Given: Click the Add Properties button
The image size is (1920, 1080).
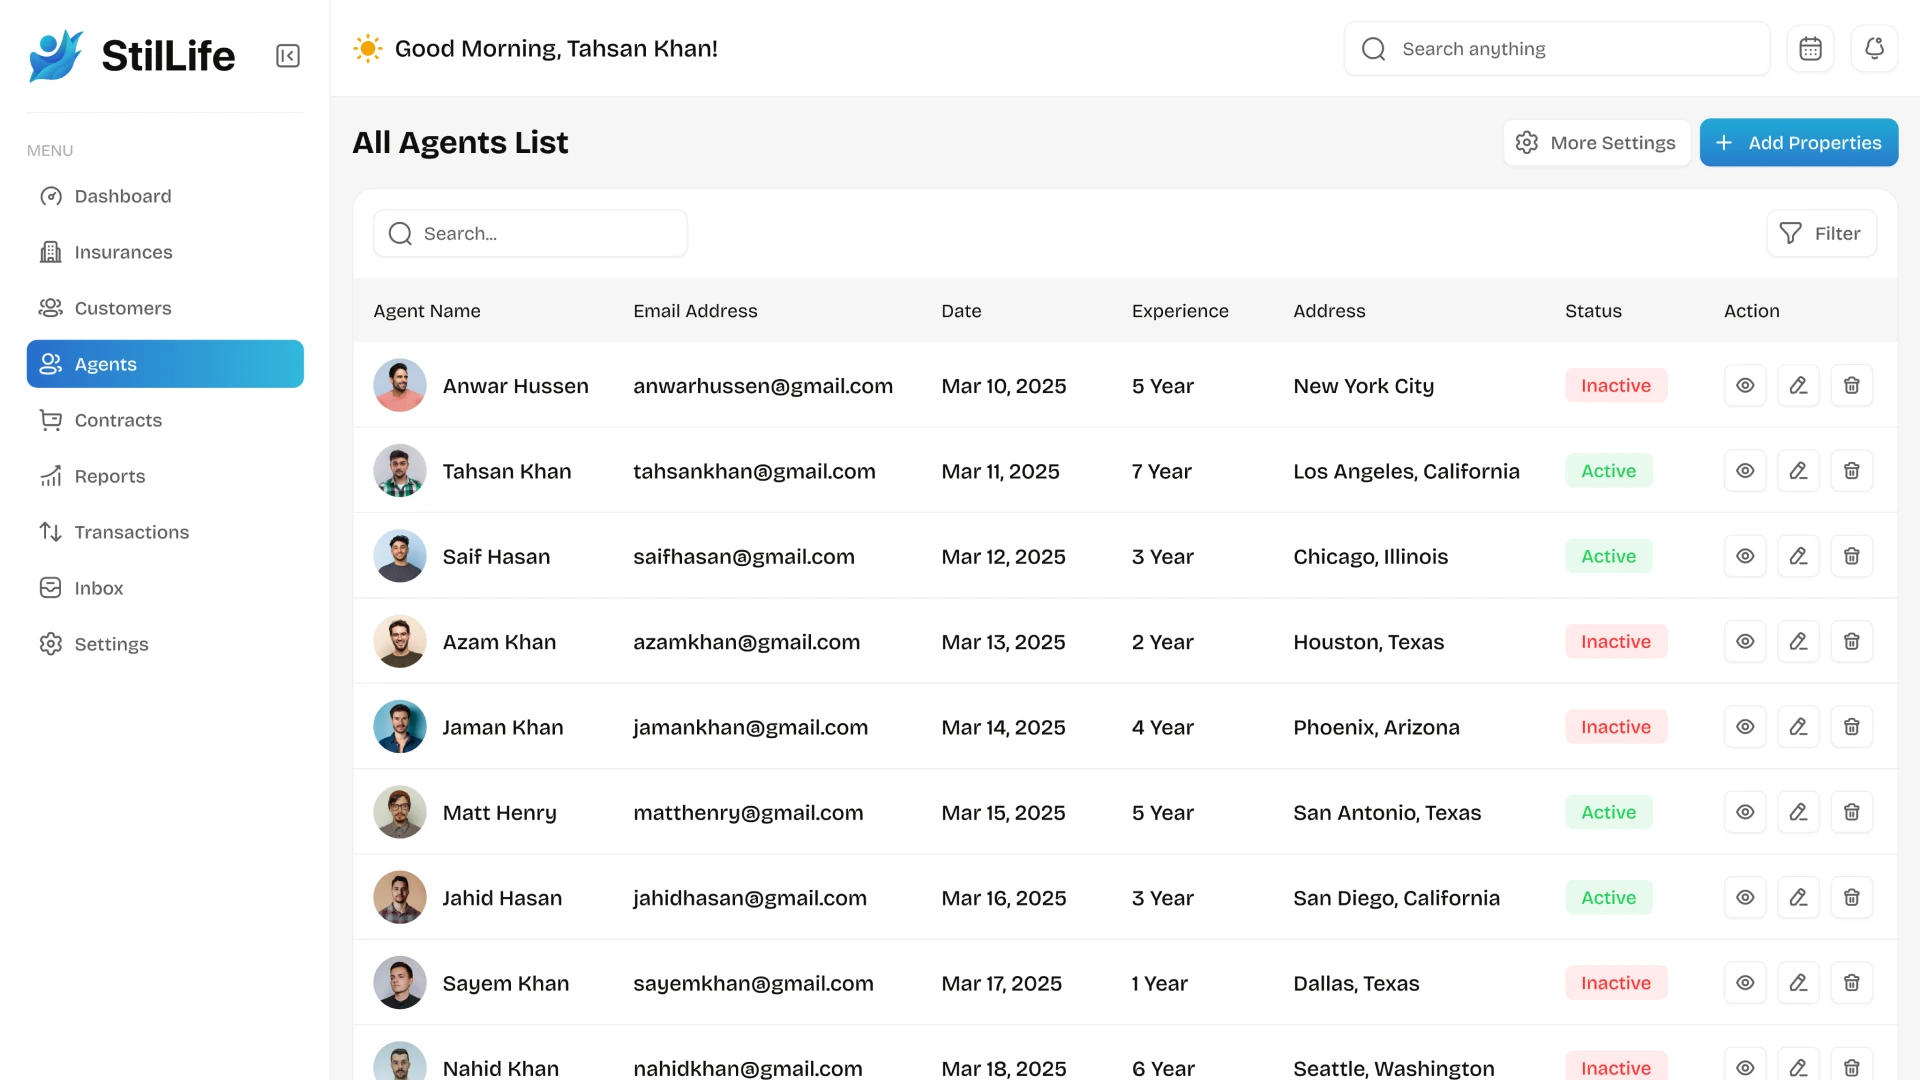Looking at the screenshot, I should point(1798,143).
